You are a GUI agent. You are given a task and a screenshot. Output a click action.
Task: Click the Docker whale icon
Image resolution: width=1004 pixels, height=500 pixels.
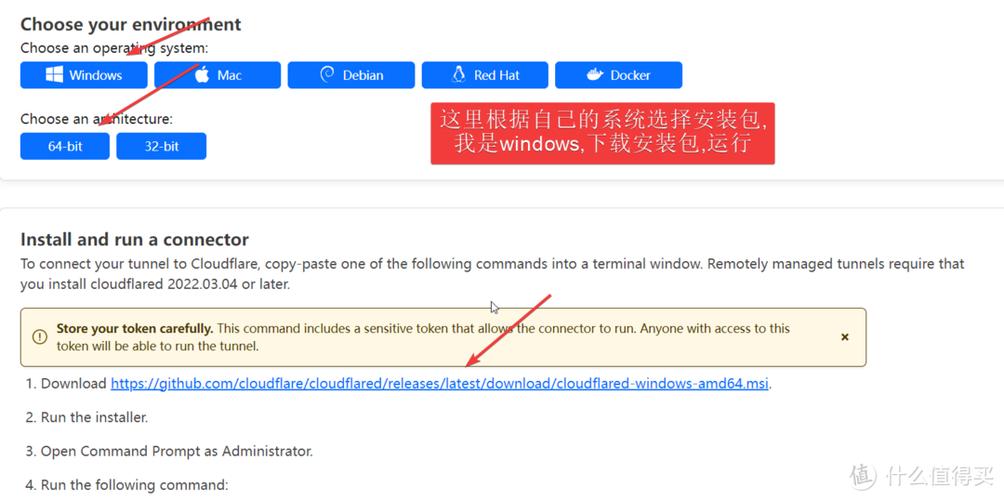pyautogui.click(x=595, y=75)
